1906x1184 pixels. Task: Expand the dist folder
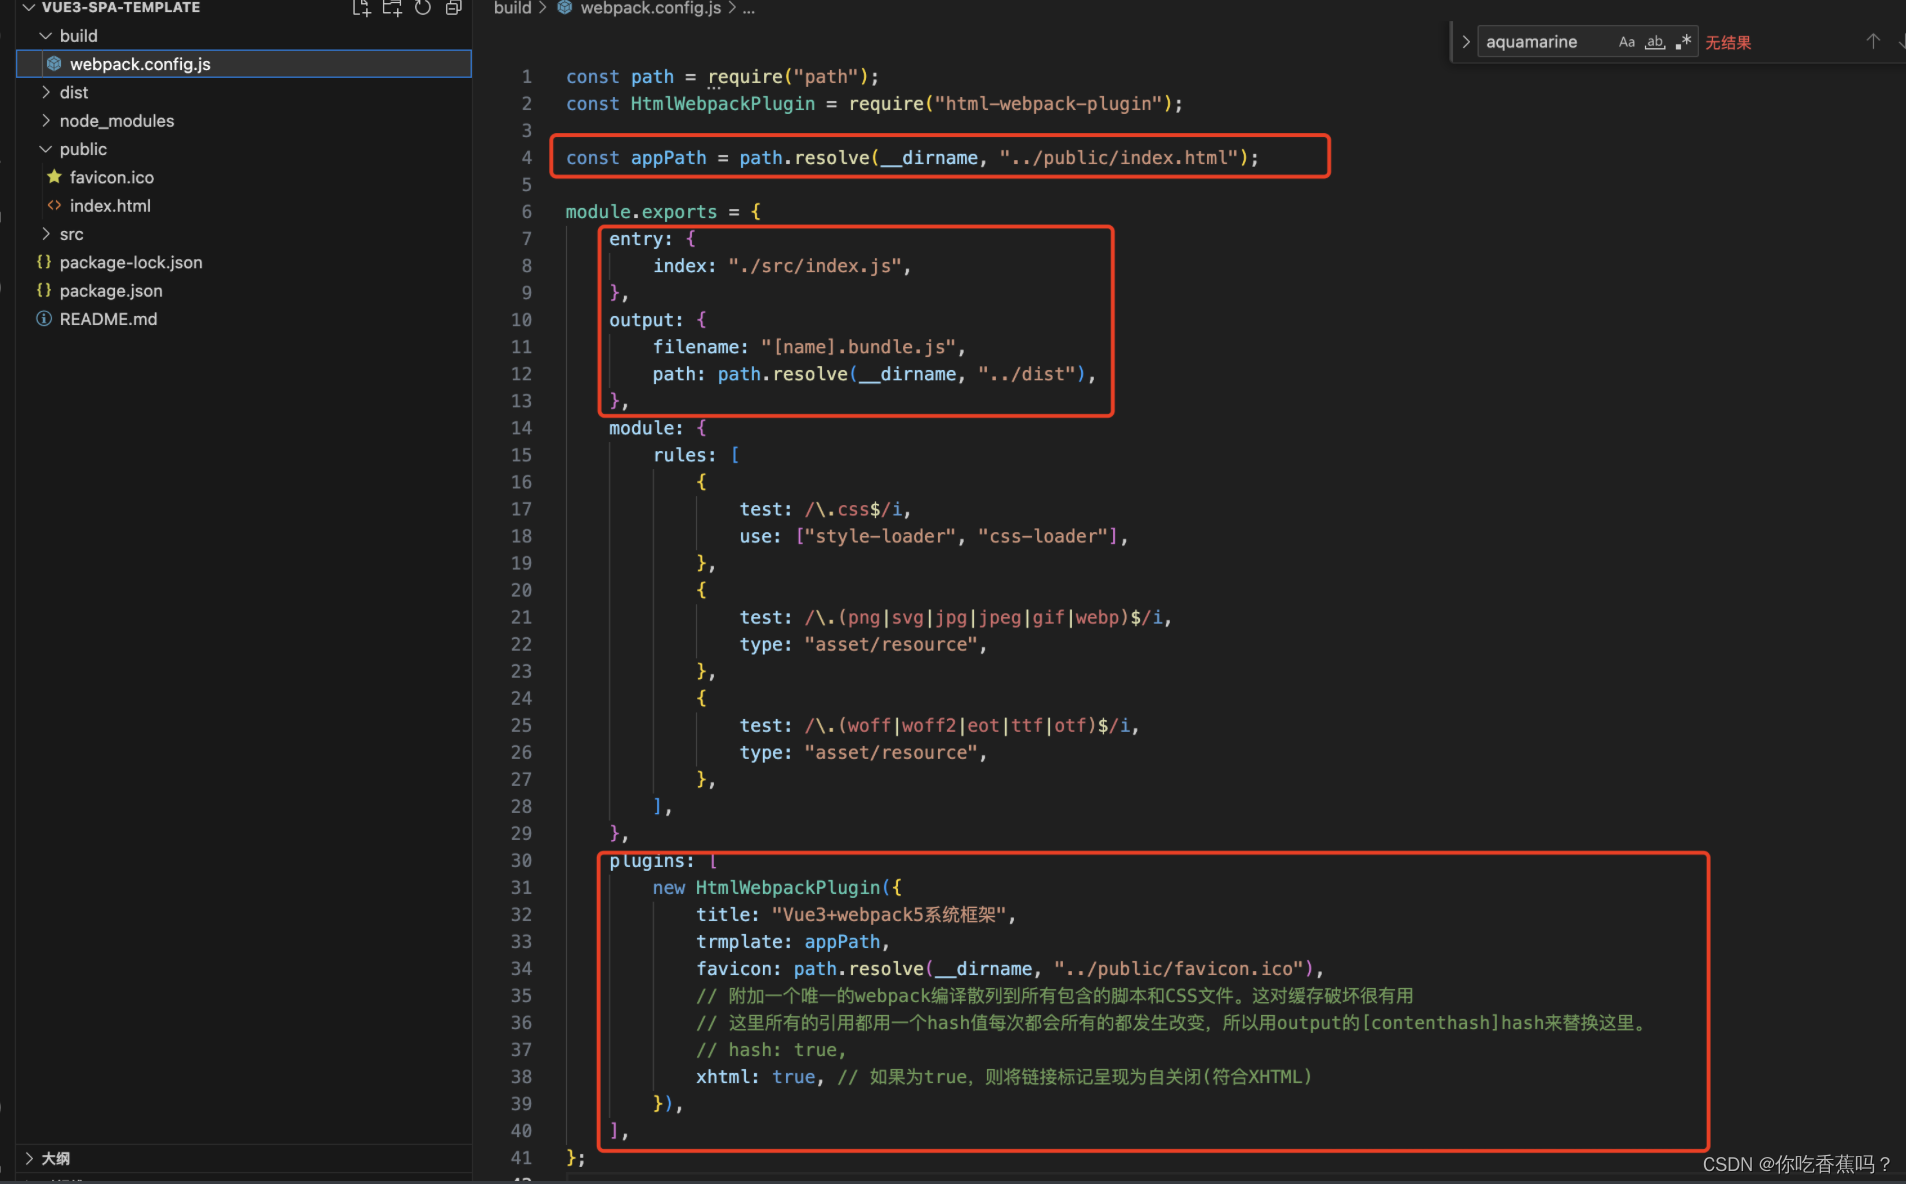pos(45,92)
